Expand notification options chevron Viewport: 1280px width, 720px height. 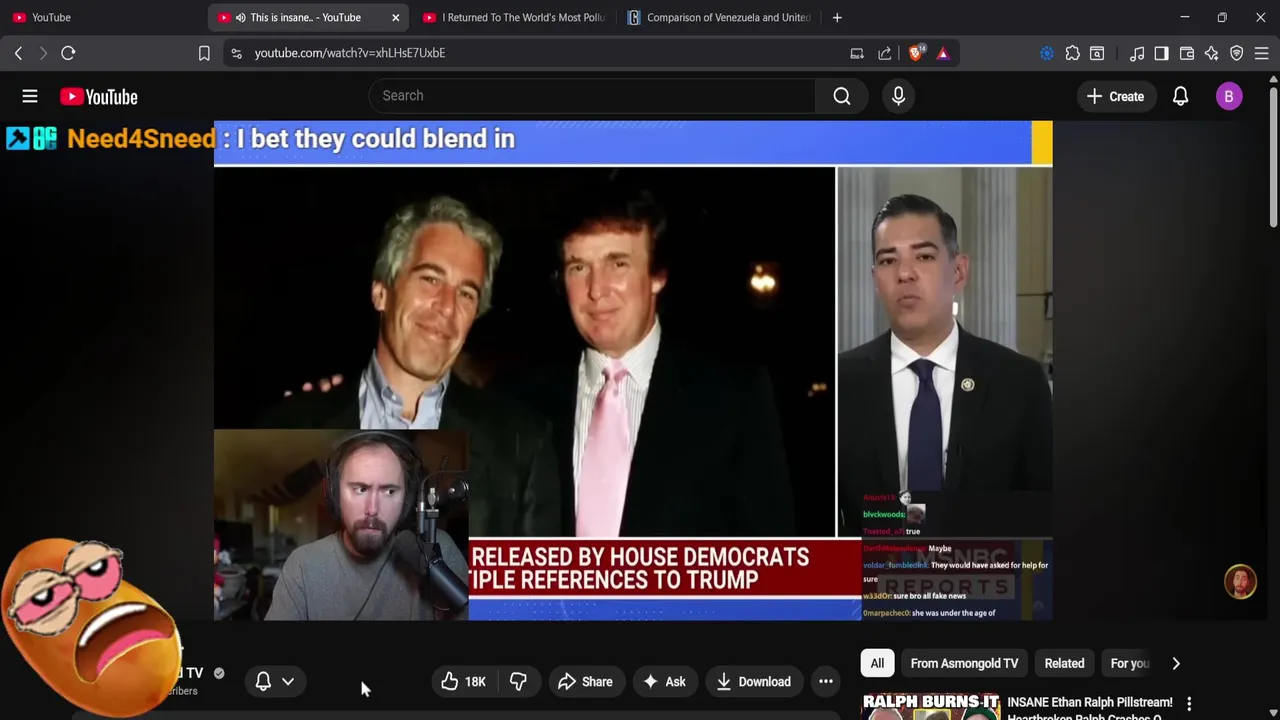click(x=288, y=682)
